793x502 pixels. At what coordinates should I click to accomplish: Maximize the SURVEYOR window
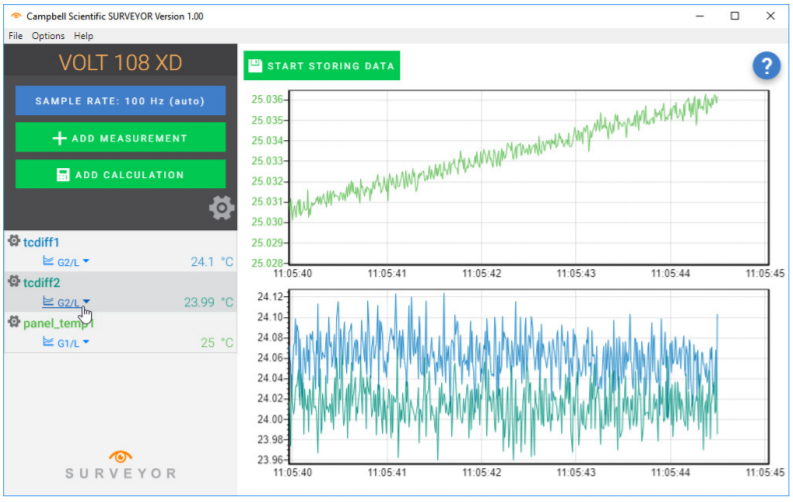pos(735,16)
